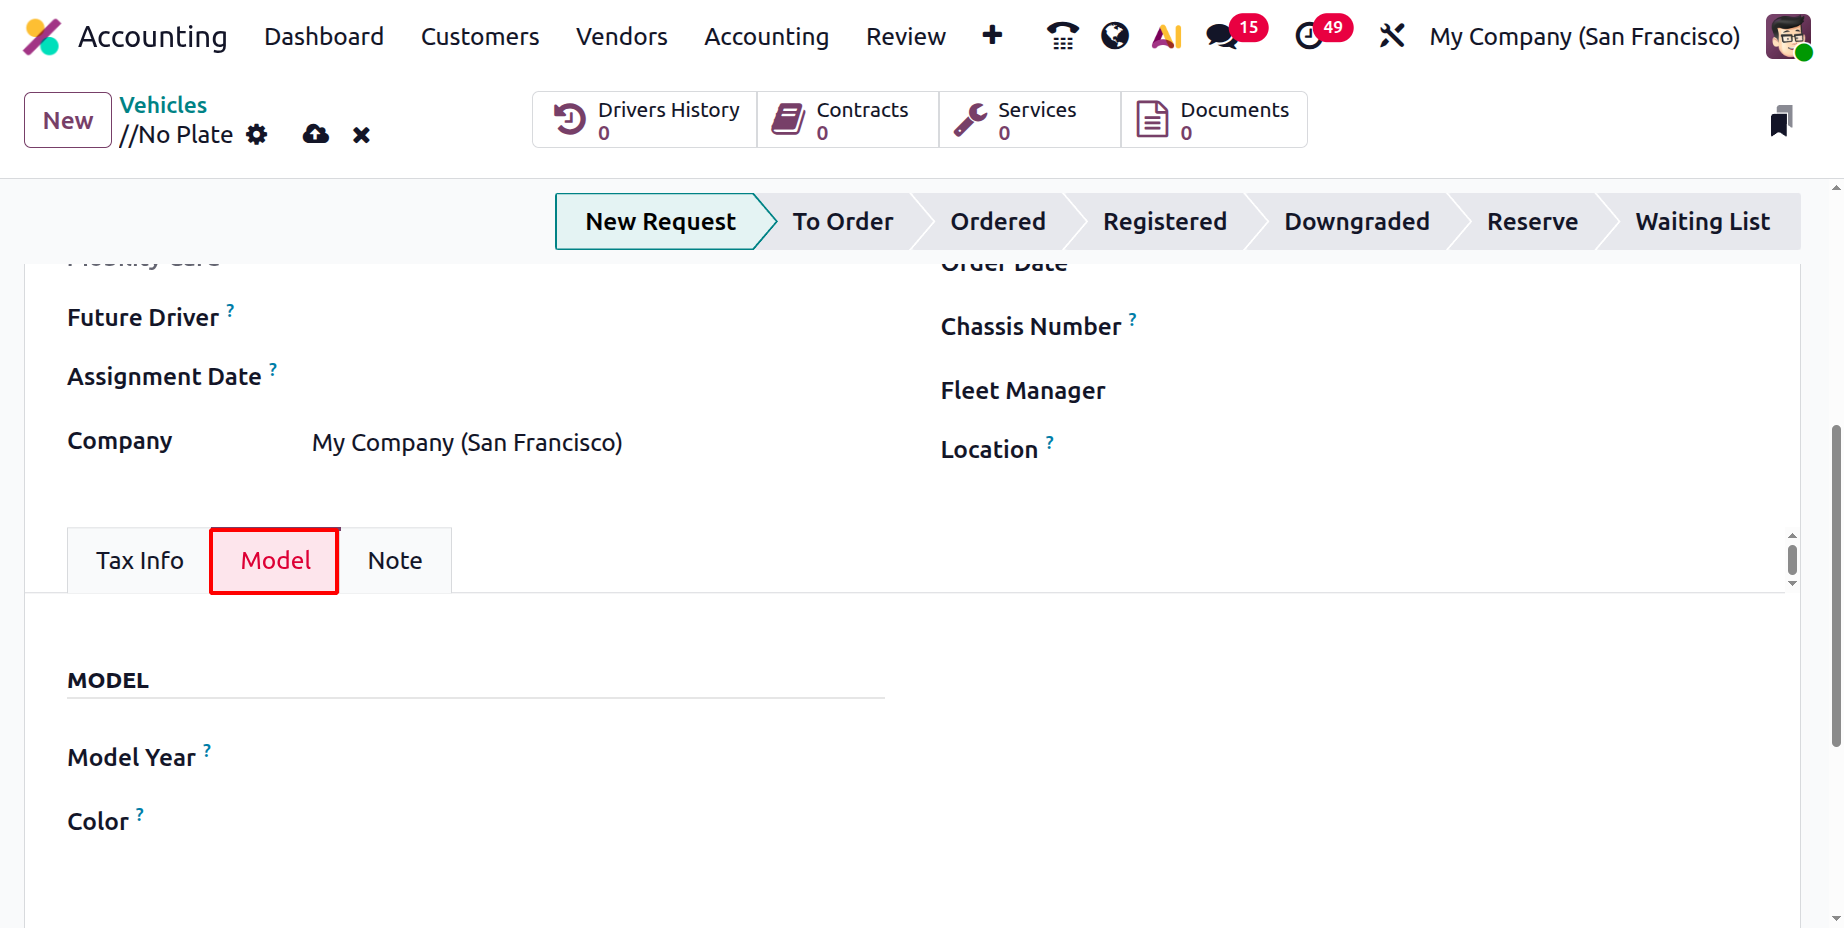
Task: Open the Customers menu
Action: (x=480, y=37)
